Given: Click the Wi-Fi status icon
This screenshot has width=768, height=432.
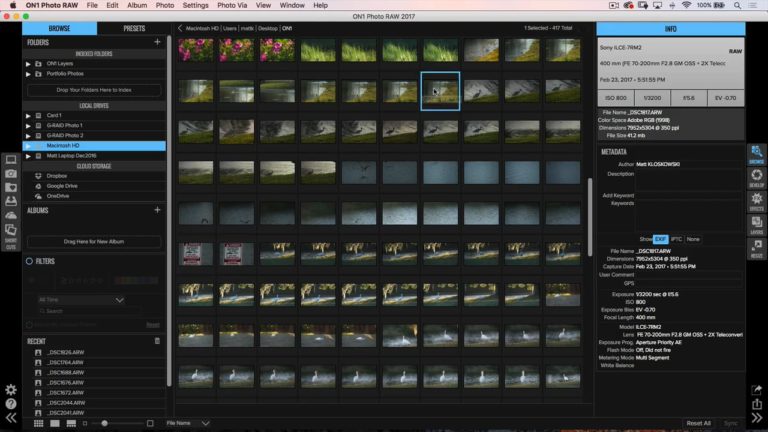Looking at the screenshot, I should tap(687, 5).
